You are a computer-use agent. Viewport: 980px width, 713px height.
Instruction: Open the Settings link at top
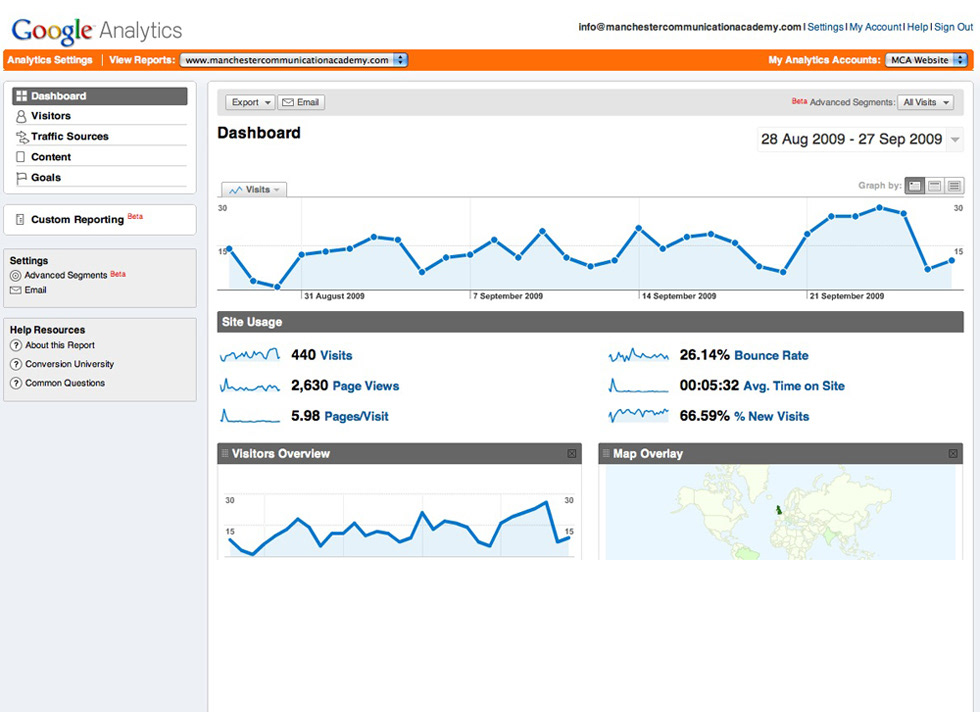tap(825, 27)
